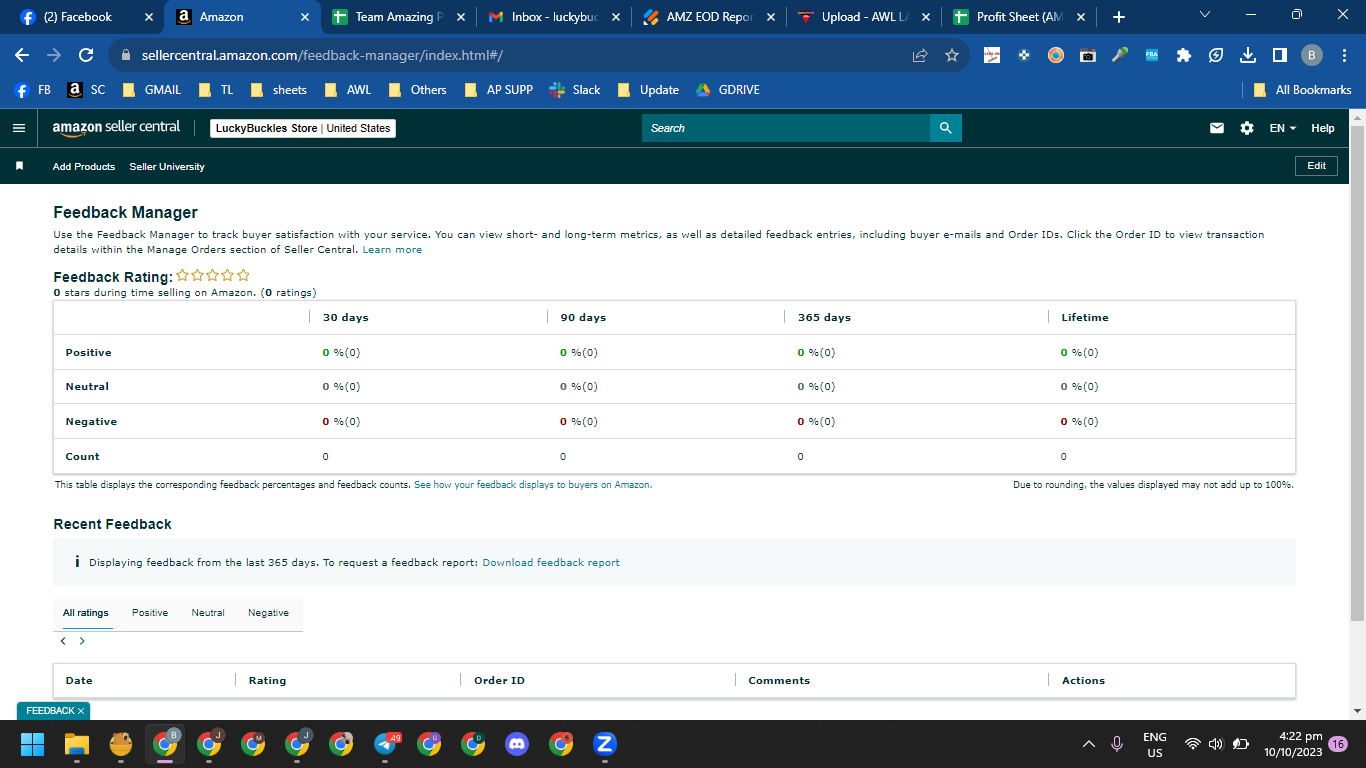1366x768 pixels.
Task: Go to previous feedback page arrow
Action: pyautogui.click(x=63, y=641)
